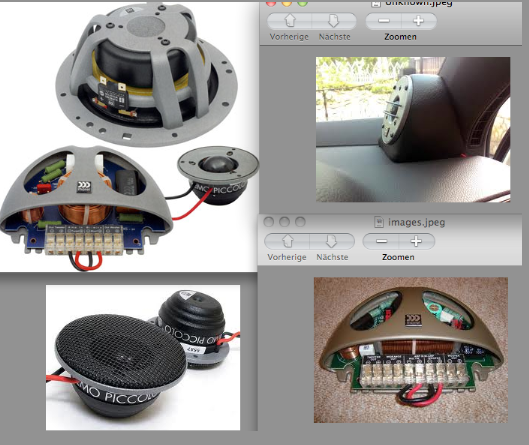
Task: Select the beige crossover photo on carpet
Action: (x=411, y=350)
